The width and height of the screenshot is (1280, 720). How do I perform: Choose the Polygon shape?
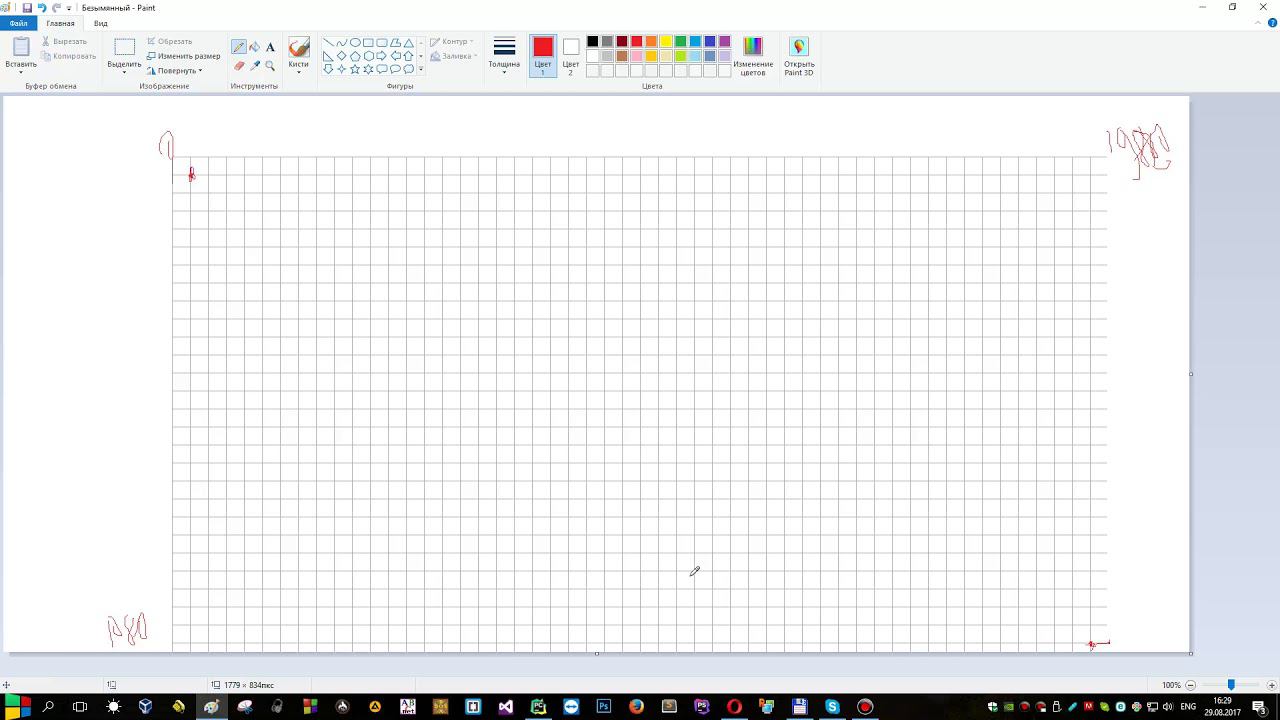[x=395, y=43]
